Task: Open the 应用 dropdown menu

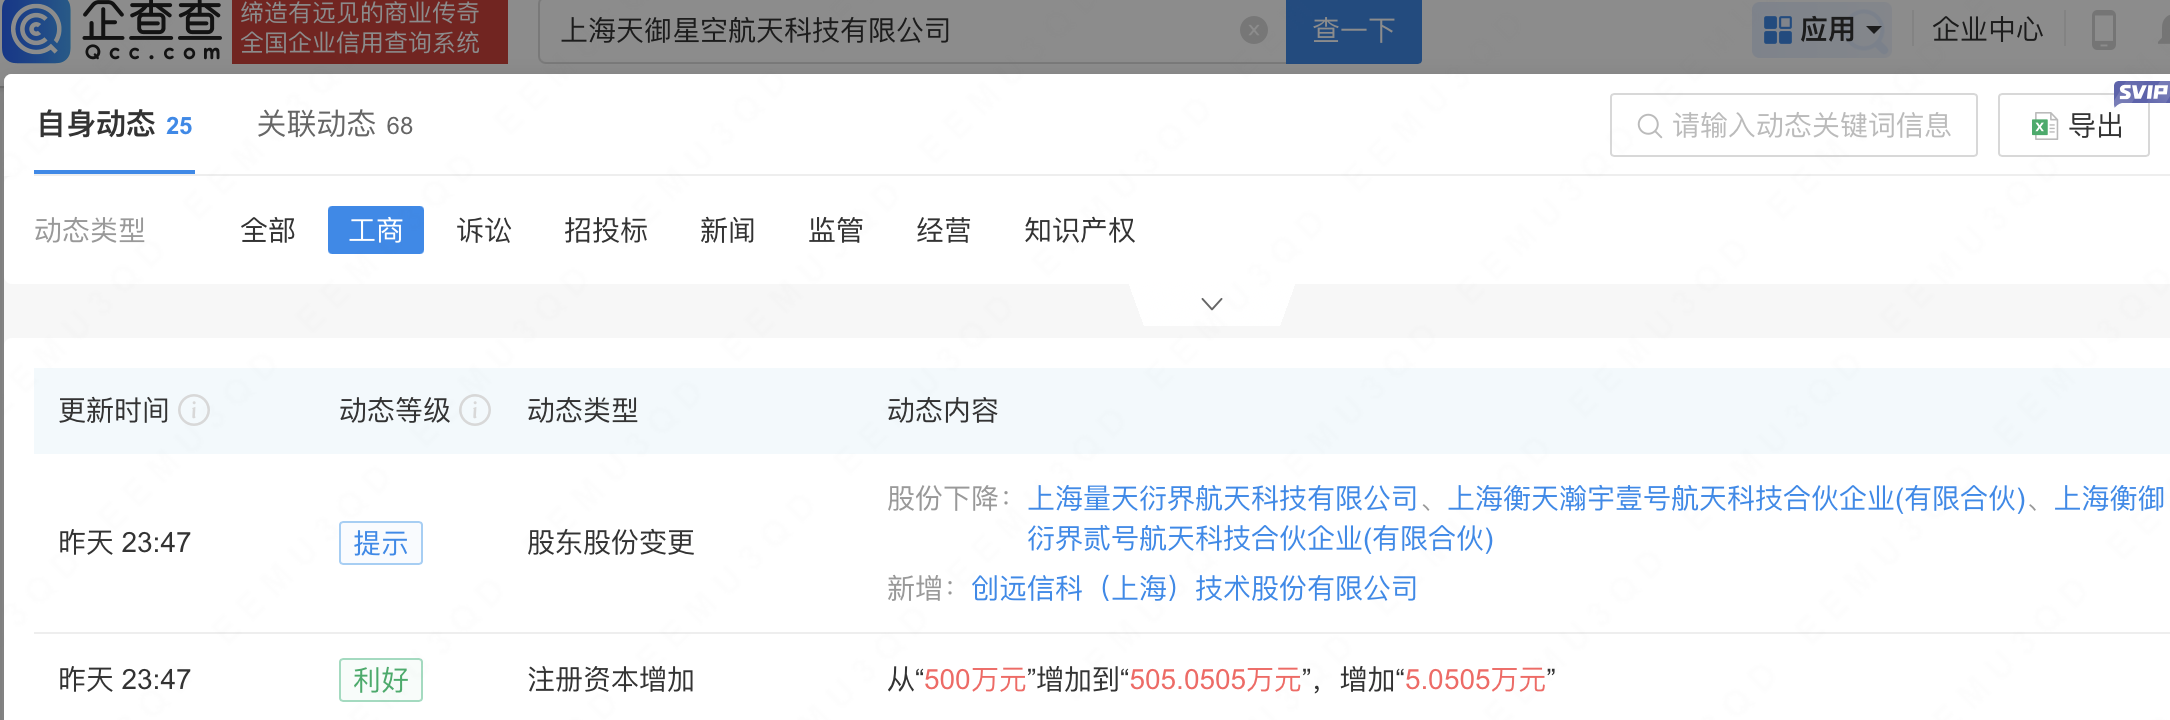Action: 1822,30
